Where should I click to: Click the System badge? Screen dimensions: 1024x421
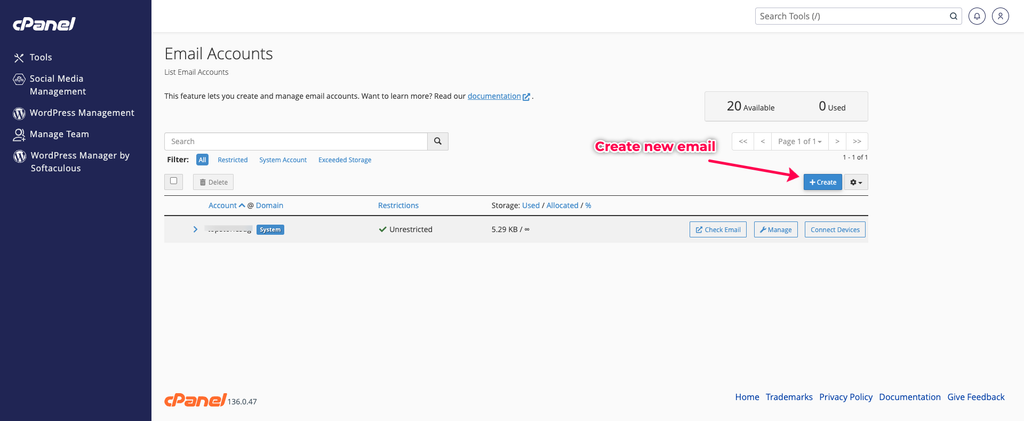(x=270, y=230)
